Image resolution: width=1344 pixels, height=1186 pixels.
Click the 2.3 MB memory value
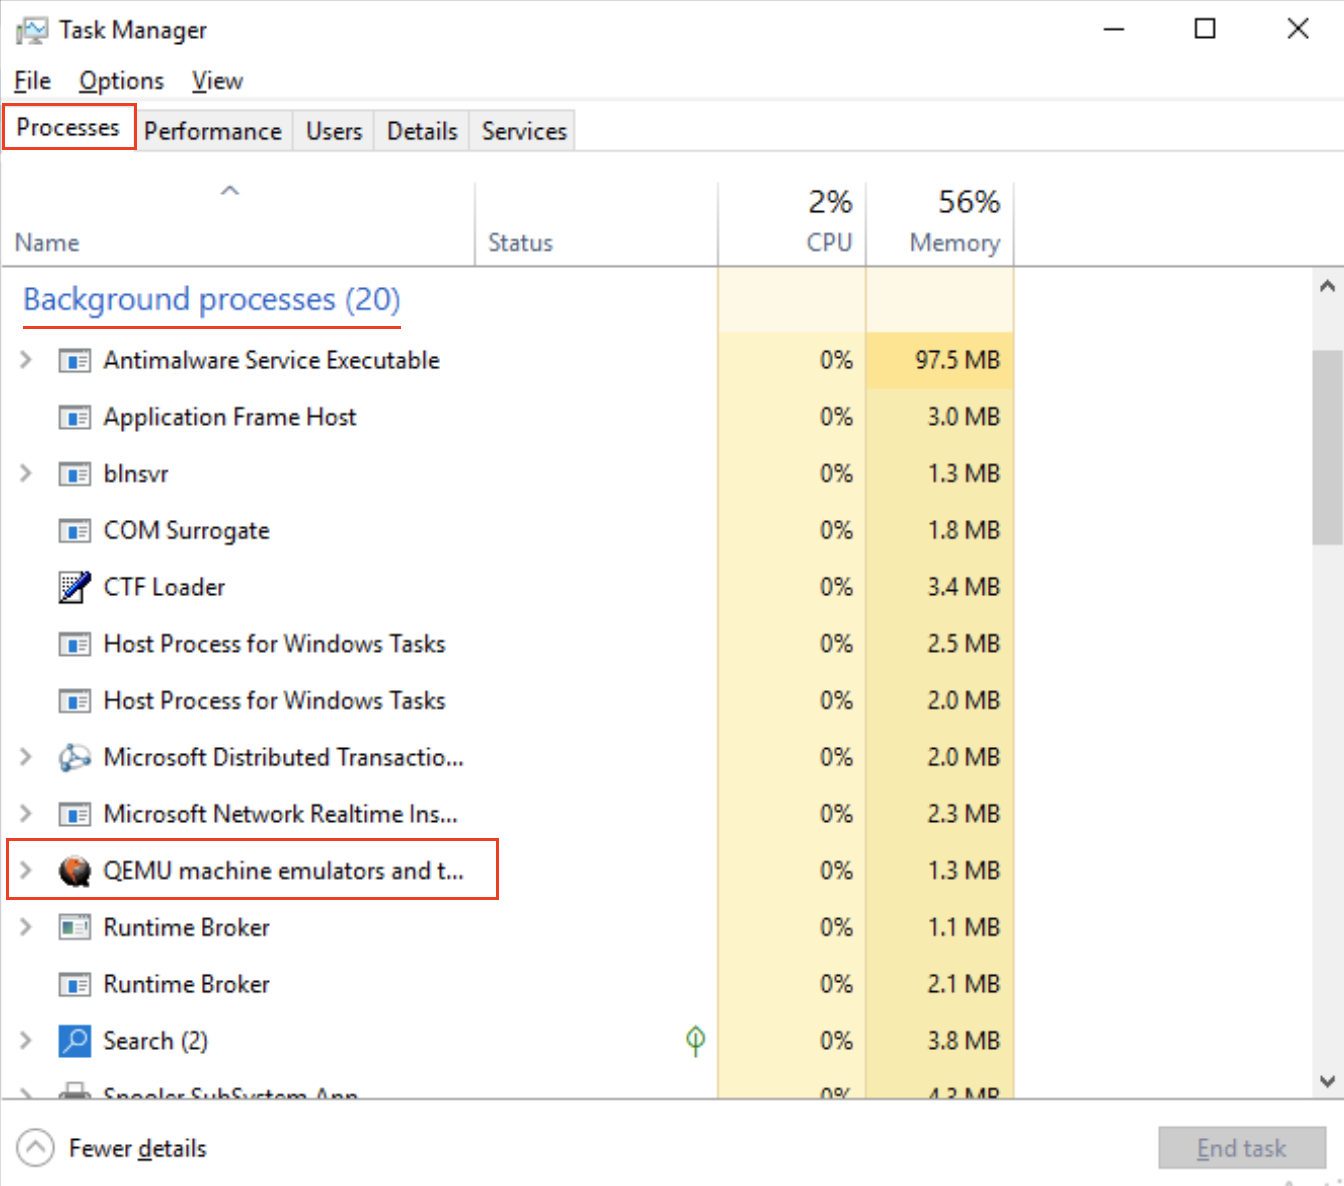(963, 815)
